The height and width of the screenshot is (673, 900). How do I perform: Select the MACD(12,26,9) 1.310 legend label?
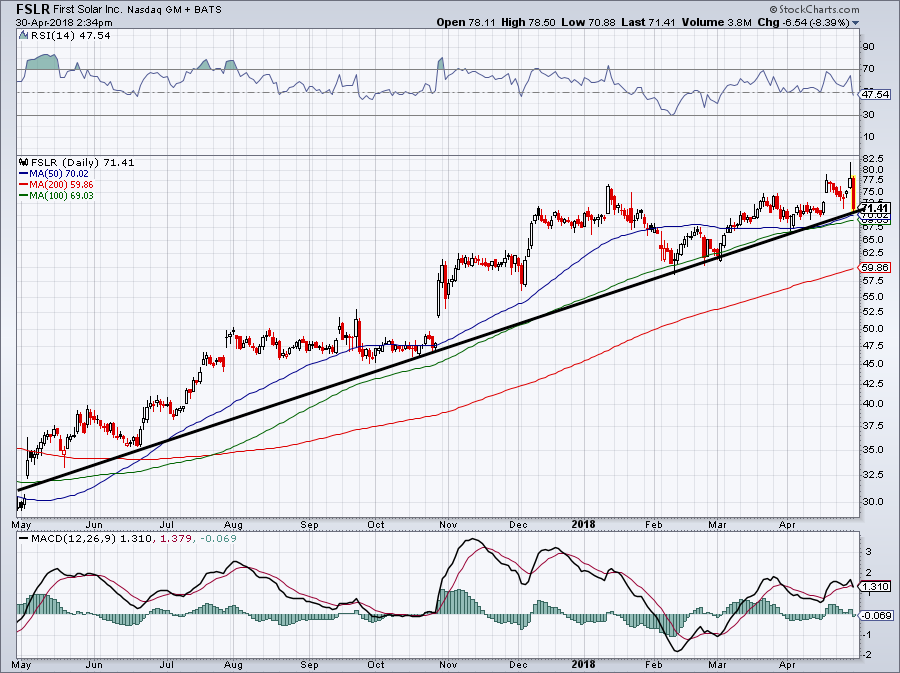click(x=91, y=539)
